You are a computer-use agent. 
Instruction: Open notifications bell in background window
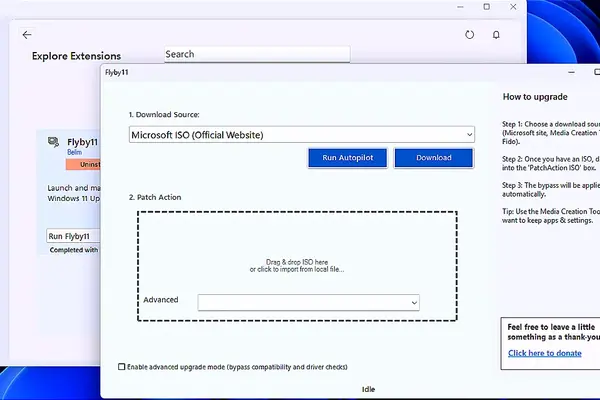[496, 35]
